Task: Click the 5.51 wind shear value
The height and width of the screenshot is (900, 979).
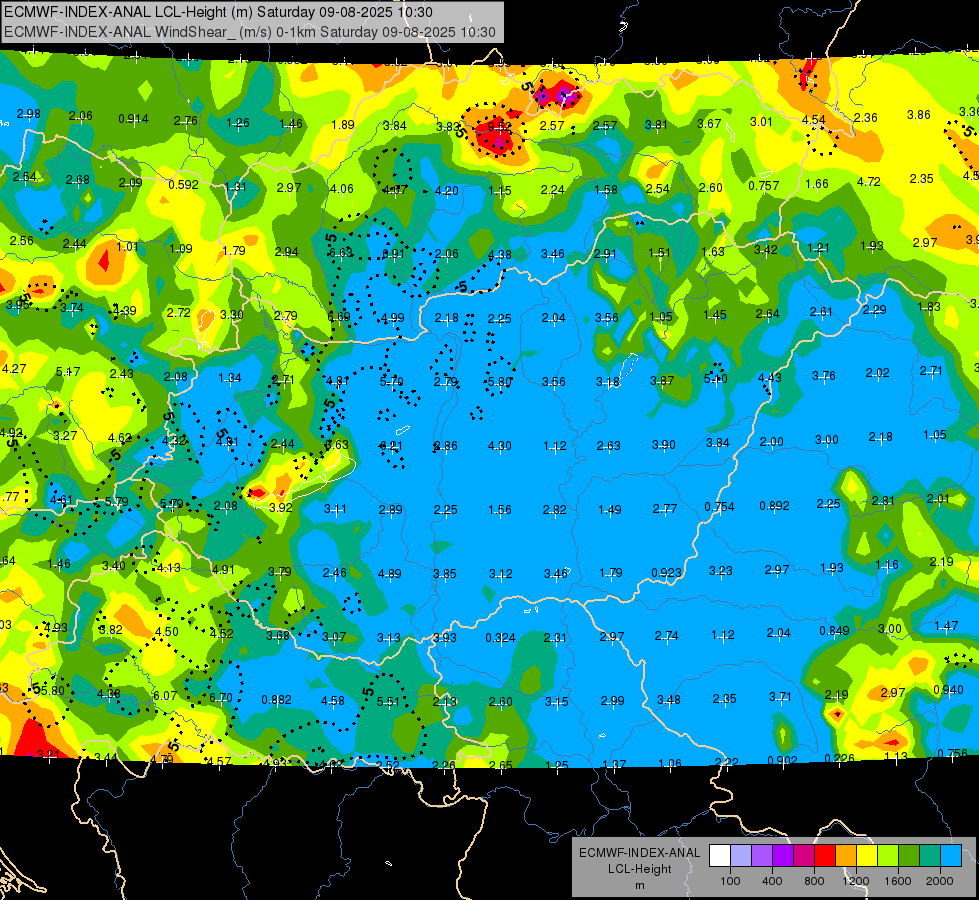Action: click(388, 702)
